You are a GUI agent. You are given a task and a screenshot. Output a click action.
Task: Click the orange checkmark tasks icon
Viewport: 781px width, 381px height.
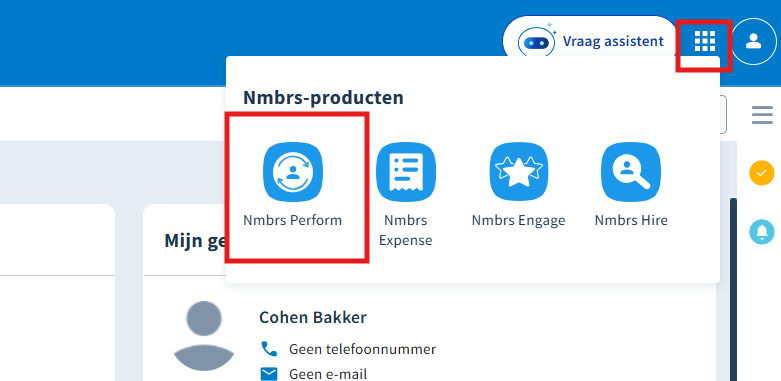tap(762, 173)
